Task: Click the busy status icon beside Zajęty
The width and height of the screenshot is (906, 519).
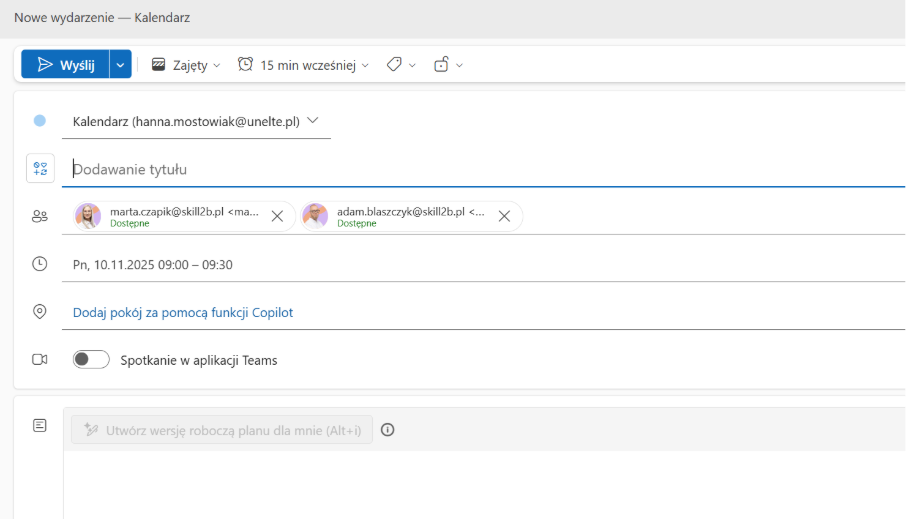Action: click(x=158, y=65)
